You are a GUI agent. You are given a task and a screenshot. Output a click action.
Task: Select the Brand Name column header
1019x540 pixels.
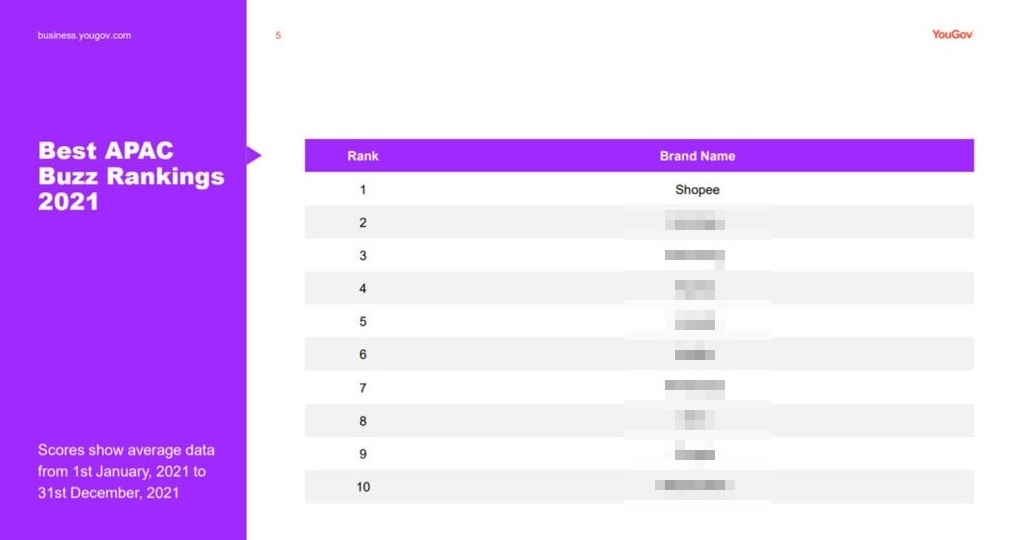[697, 156]
